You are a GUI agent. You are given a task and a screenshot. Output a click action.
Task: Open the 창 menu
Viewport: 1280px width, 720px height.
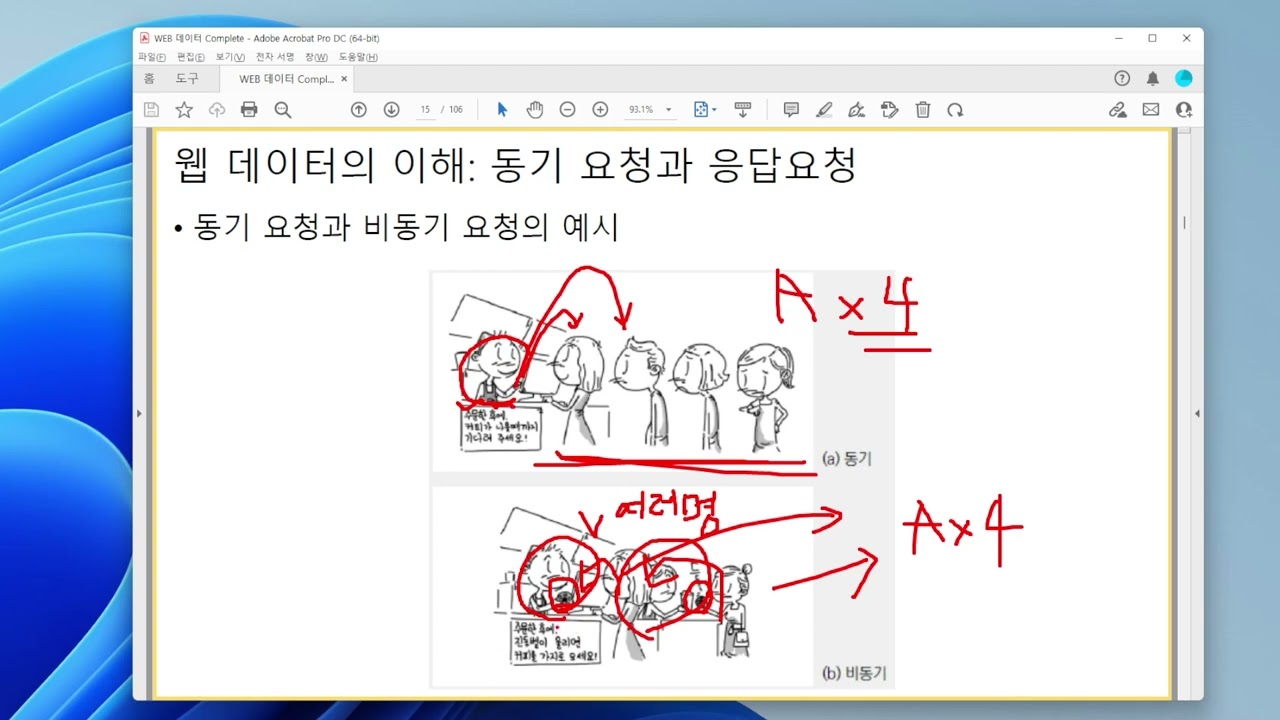tap(316, 57)
